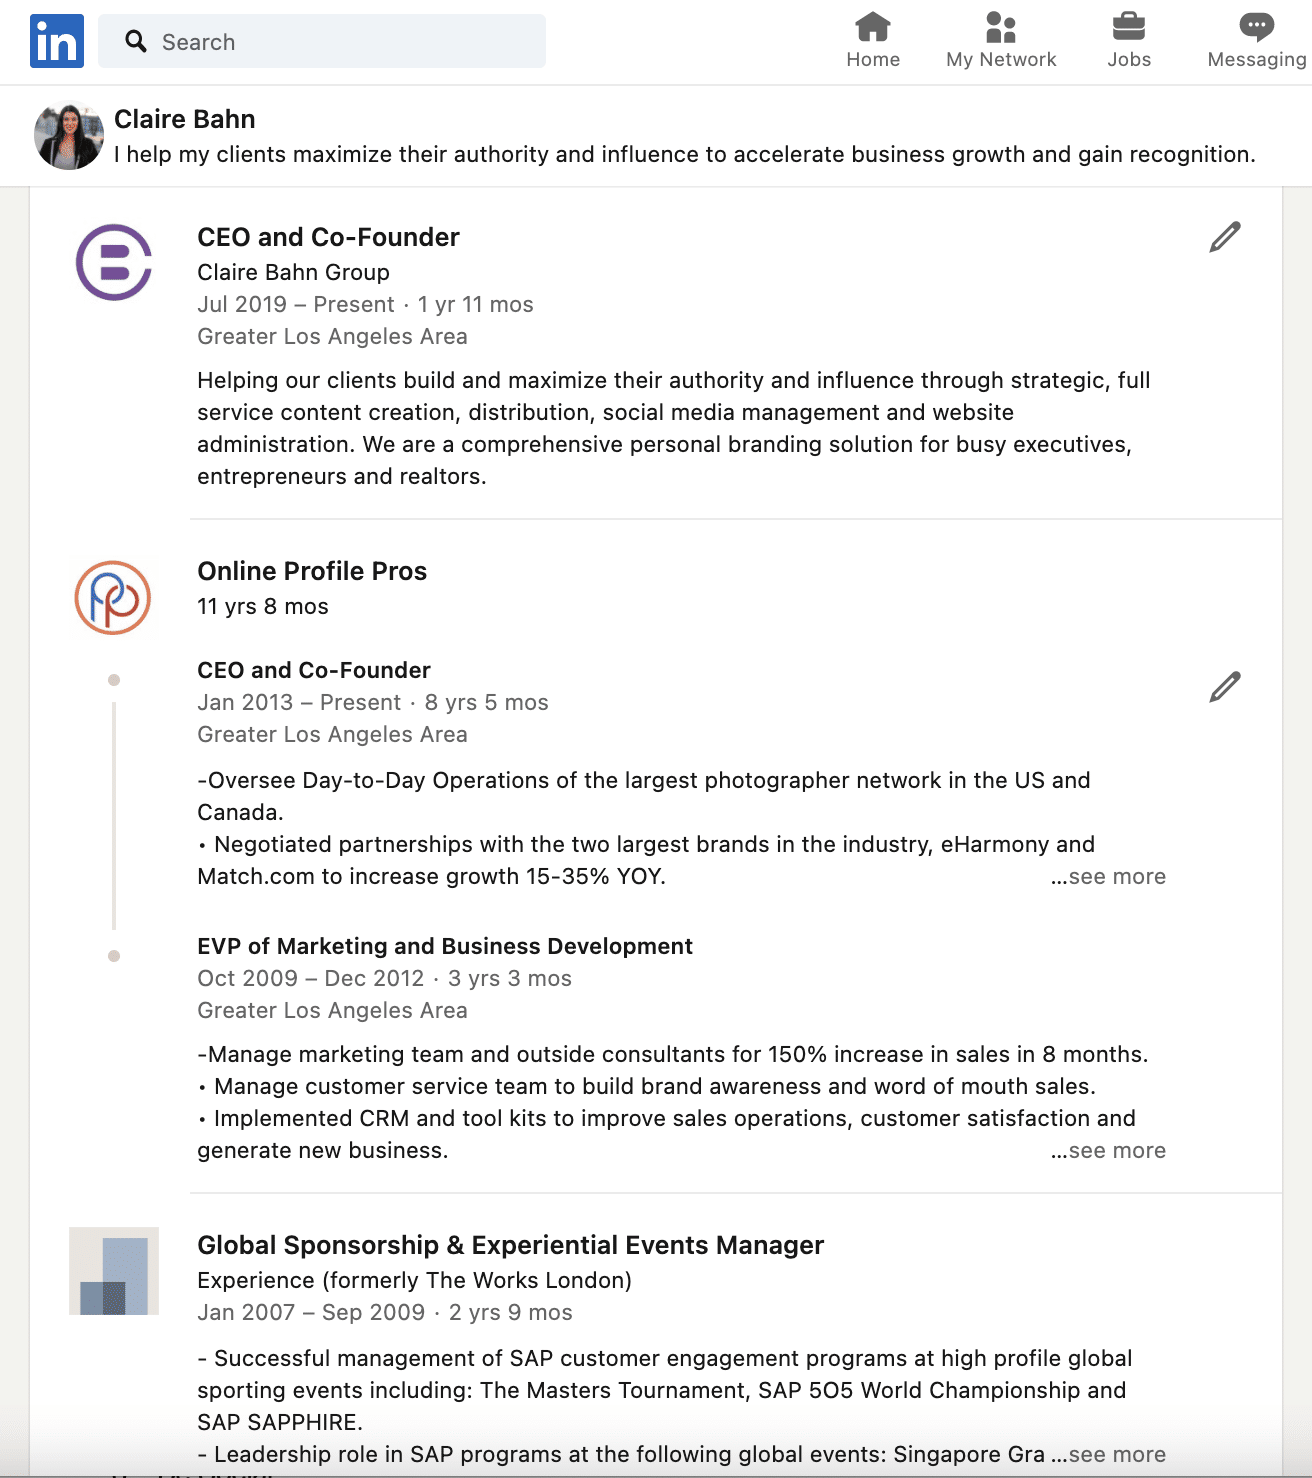Expand see more for Global Sponsorship role
The height and width of the screenshot is (1478, 1312).
tap(1116, 1455)
